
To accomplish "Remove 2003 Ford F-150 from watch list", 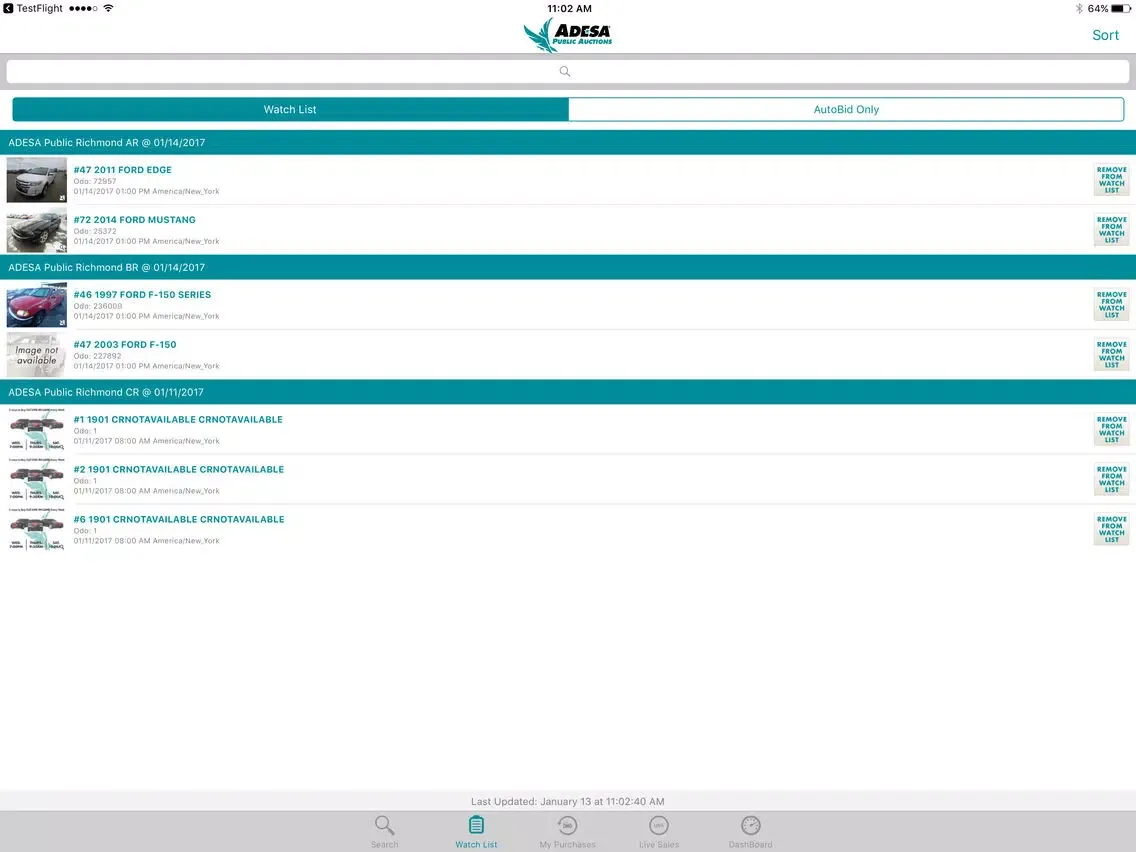I will [1111, 354].
